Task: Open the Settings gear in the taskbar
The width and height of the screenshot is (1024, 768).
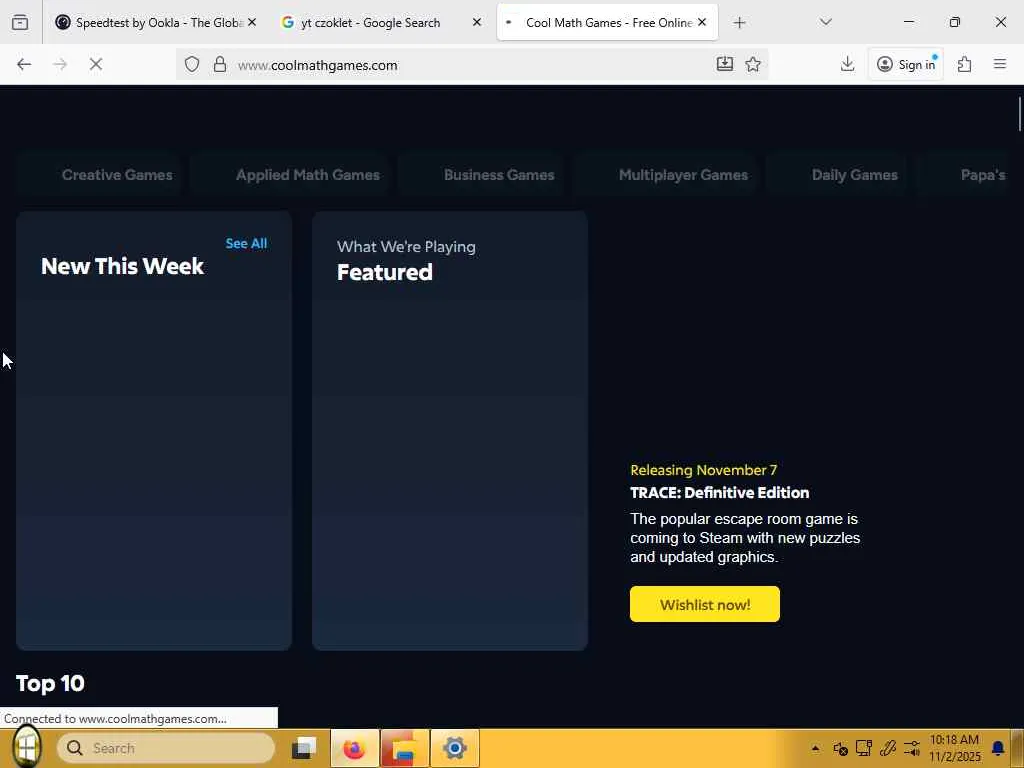Action: tap(455, 748)
